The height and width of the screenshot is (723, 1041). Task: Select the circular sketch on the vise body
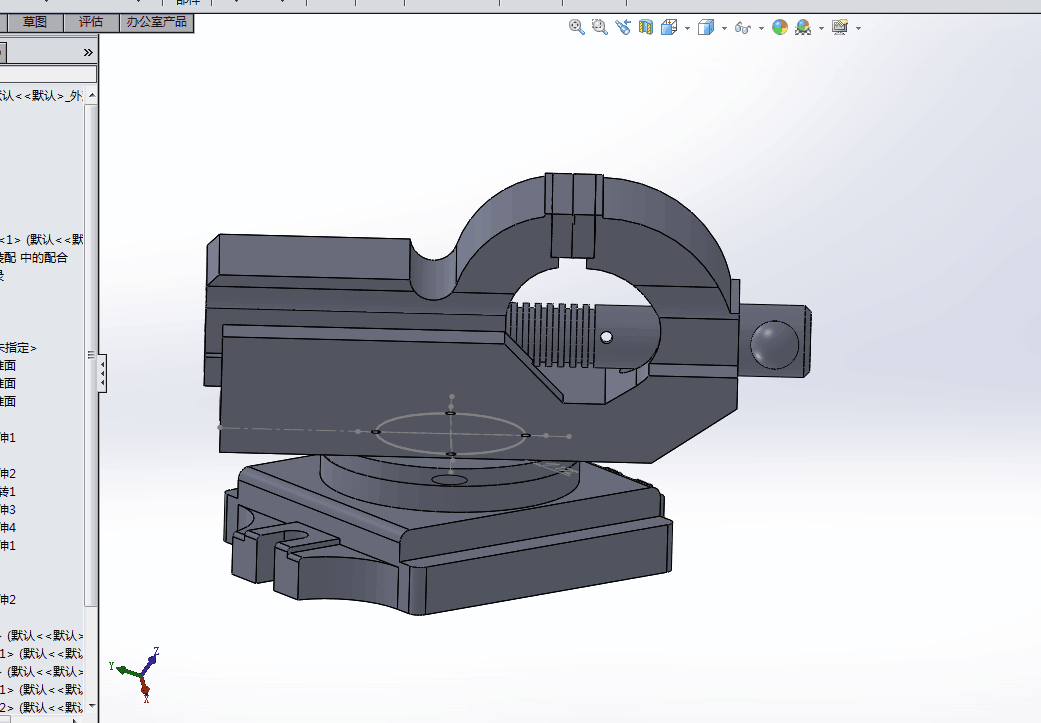click(x=450, y=434)
